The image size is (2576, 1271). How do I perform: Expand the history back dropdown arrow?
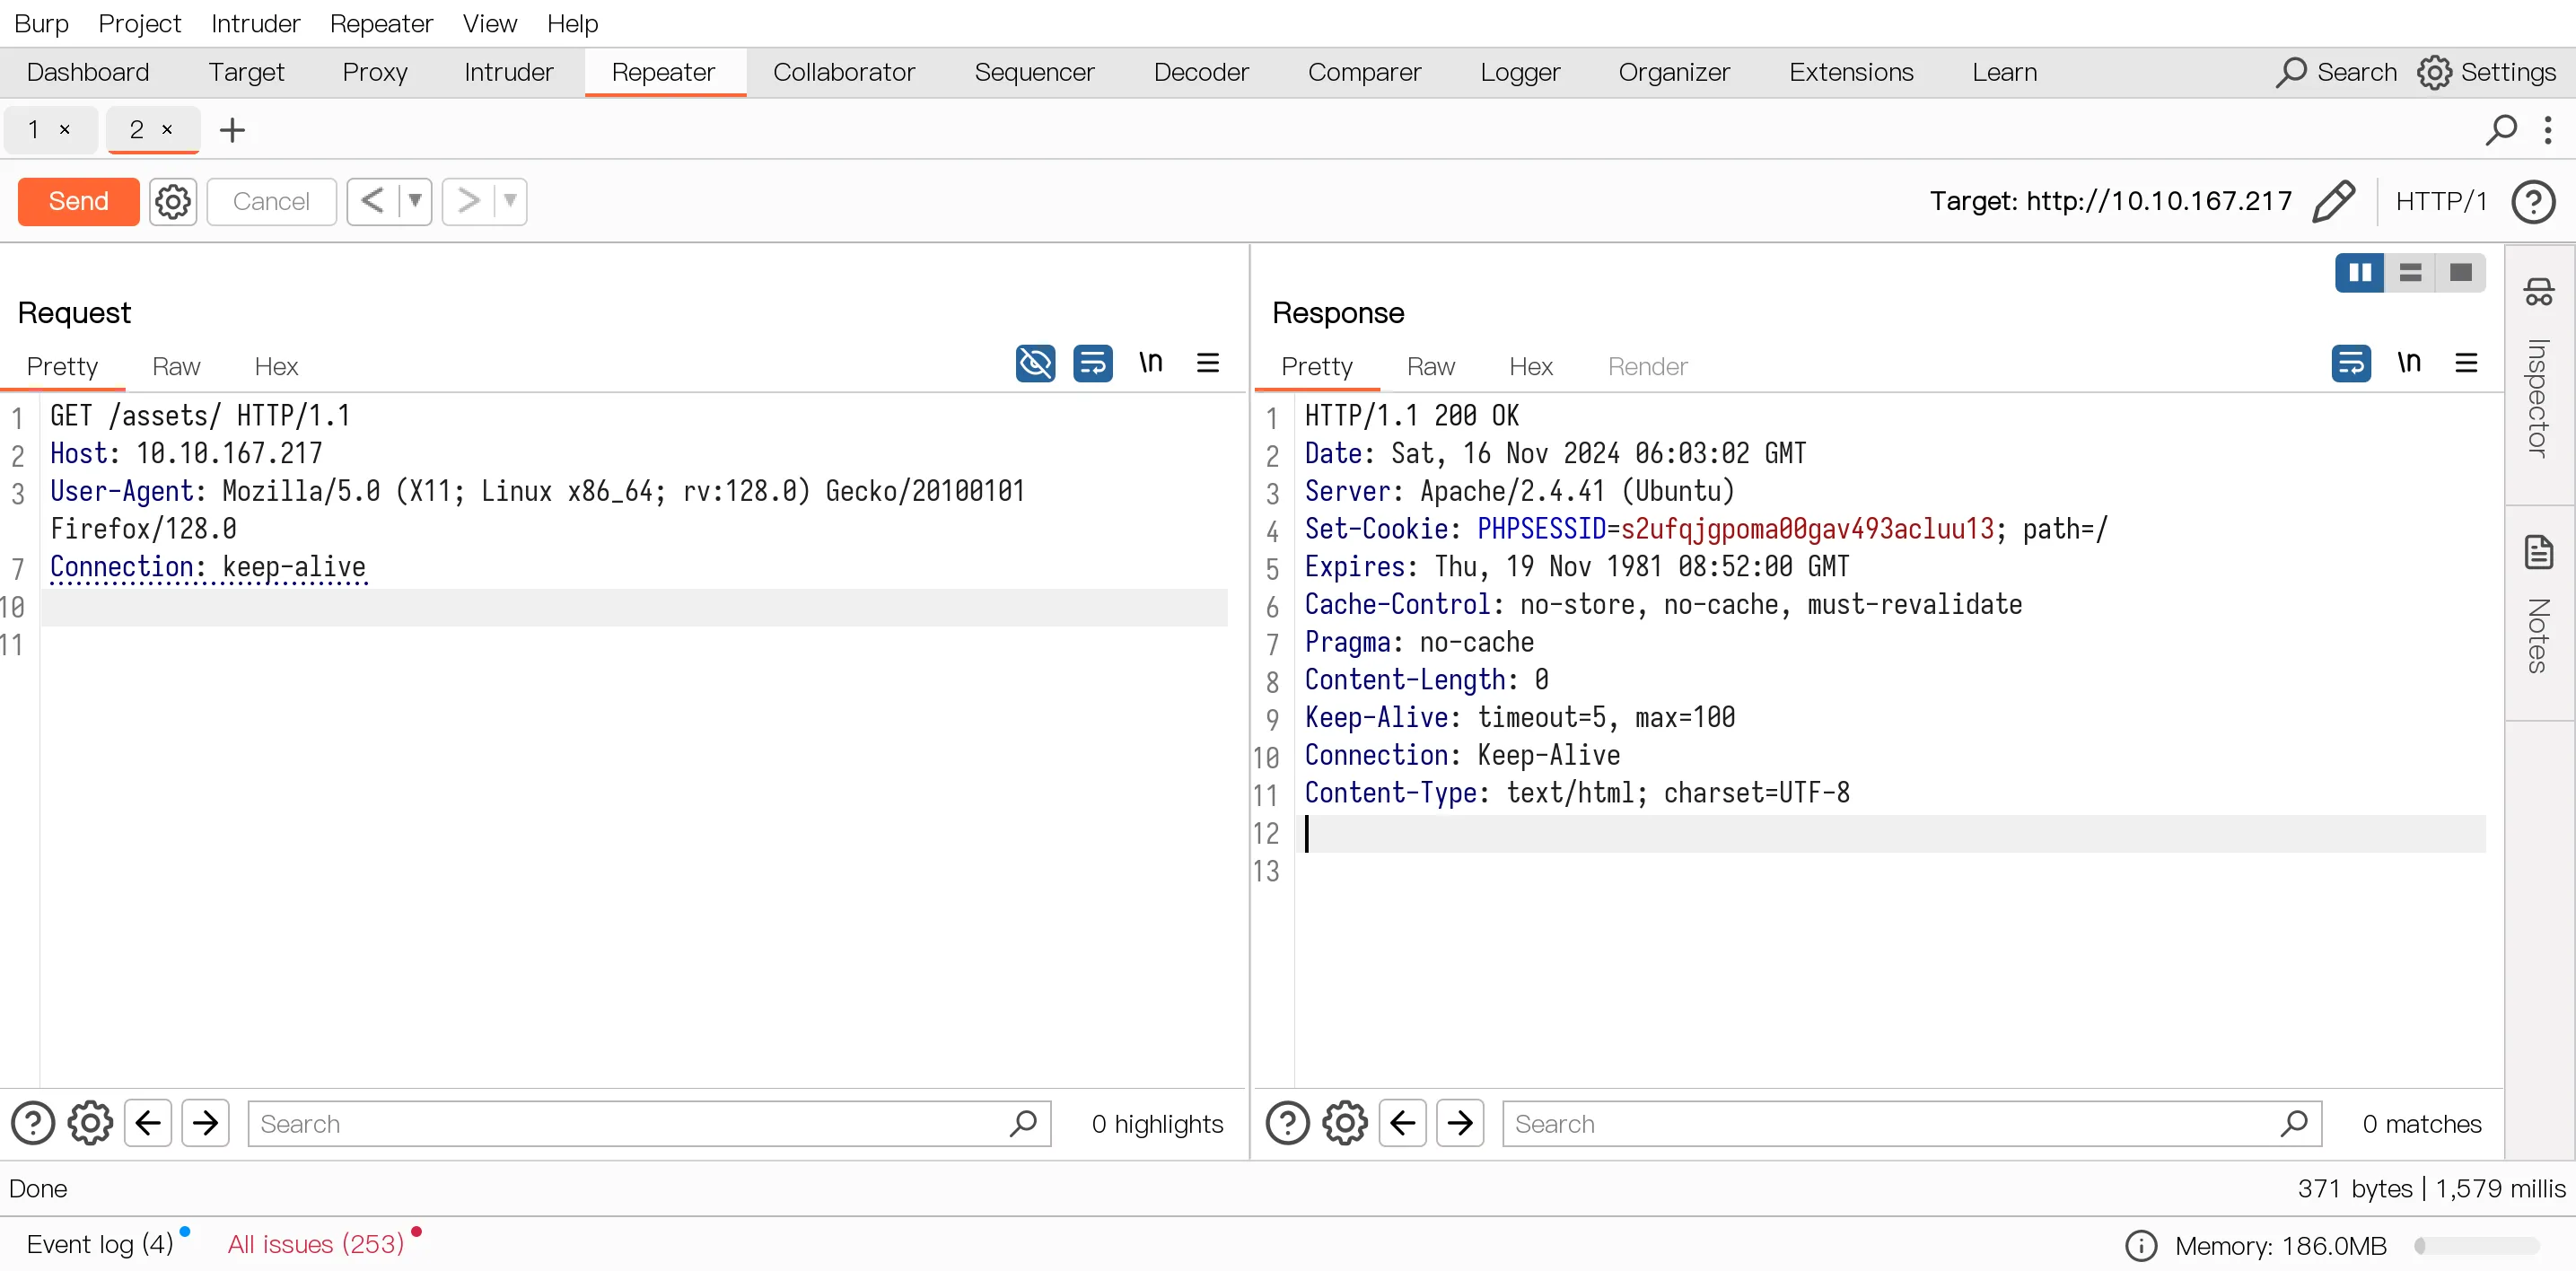click(x=415, y=201)
